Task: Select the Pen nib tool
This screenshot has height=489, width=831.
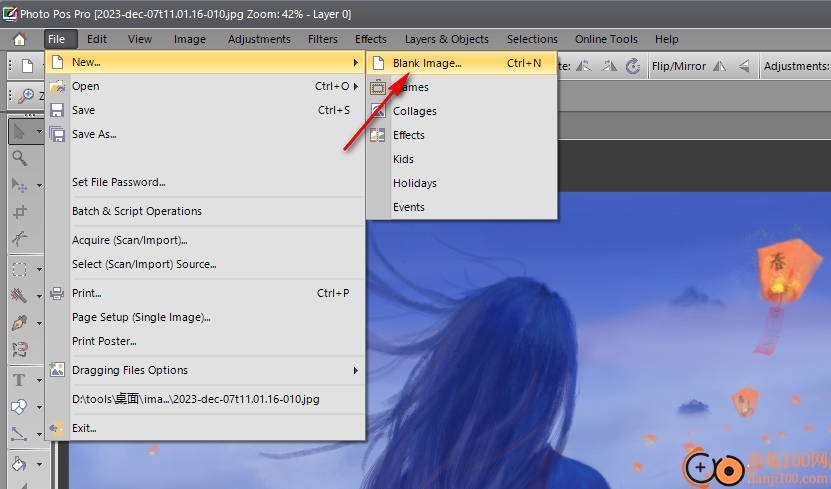Action: [x=20, y=323]
